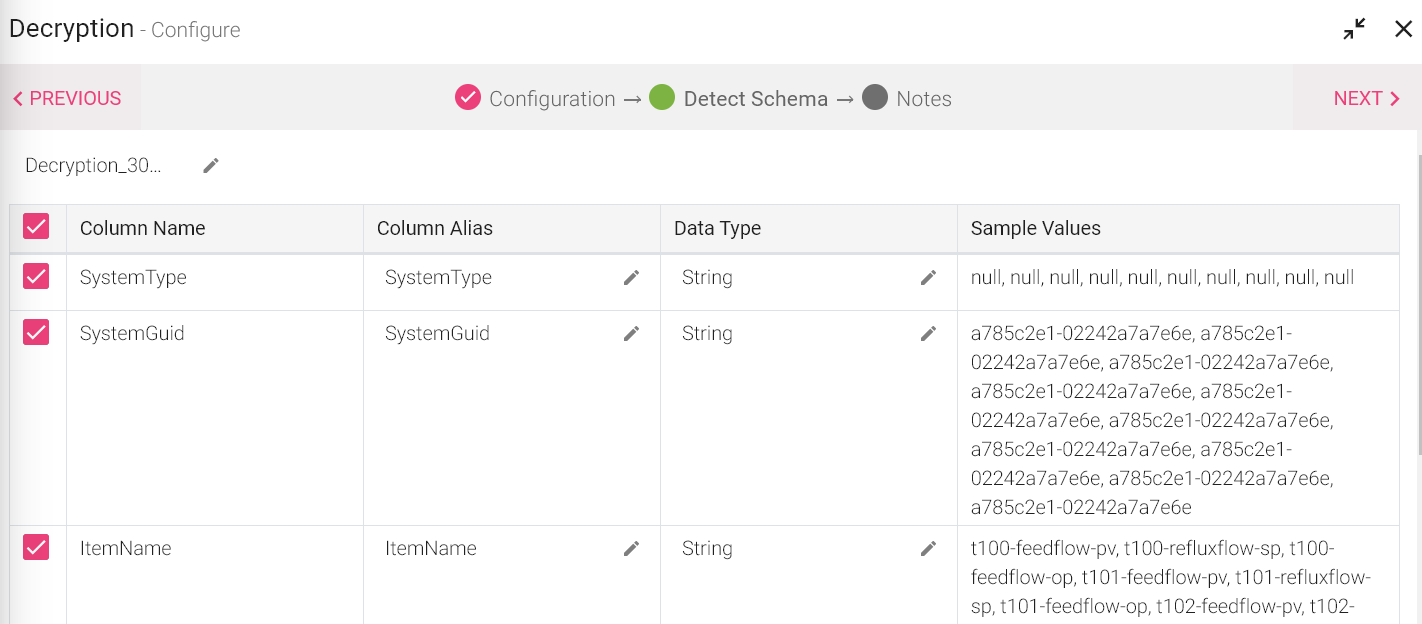The height and width of the screenshot is (624, 1422).
Task: Go to the Configuration step
Action: click(x=535, y=98)
